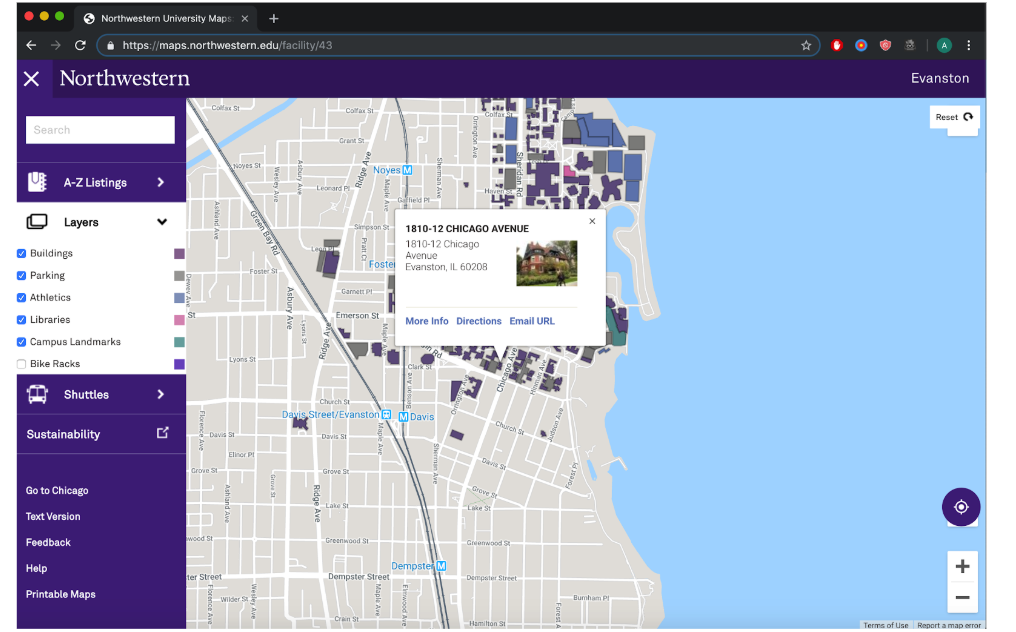Image resolution: width=1016 pixels, height=632 pixels.
Task: Uncheck the Libraries layer
Action: [21, 320]
